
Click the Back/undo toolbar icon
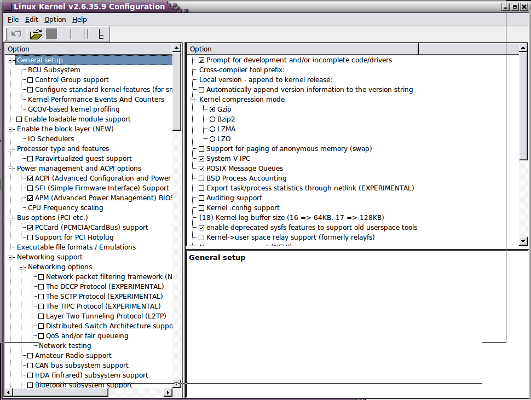coord(16,34)
